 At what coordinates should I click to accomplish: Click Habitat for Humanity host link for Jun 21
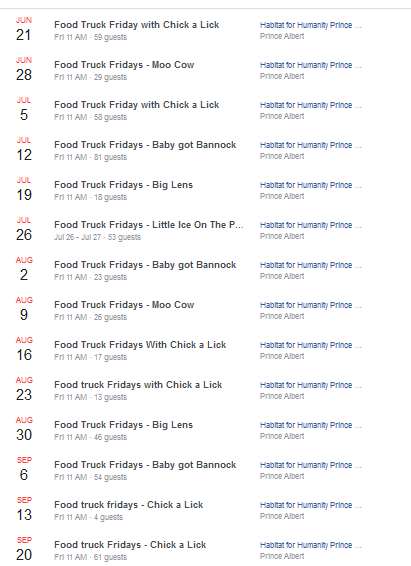(310, 25)
